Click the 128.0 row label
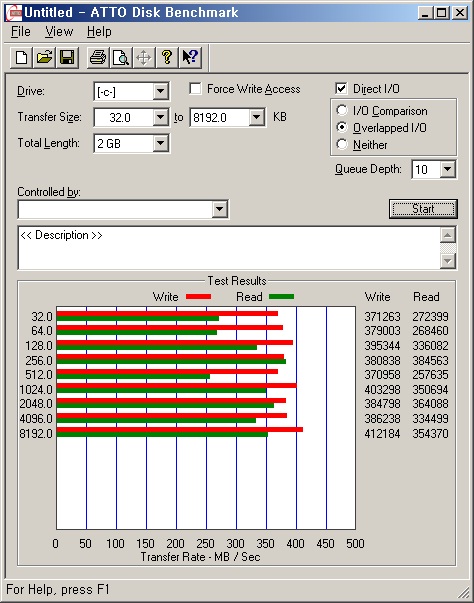This screenshot has height=603, width=474. [39, 346]
